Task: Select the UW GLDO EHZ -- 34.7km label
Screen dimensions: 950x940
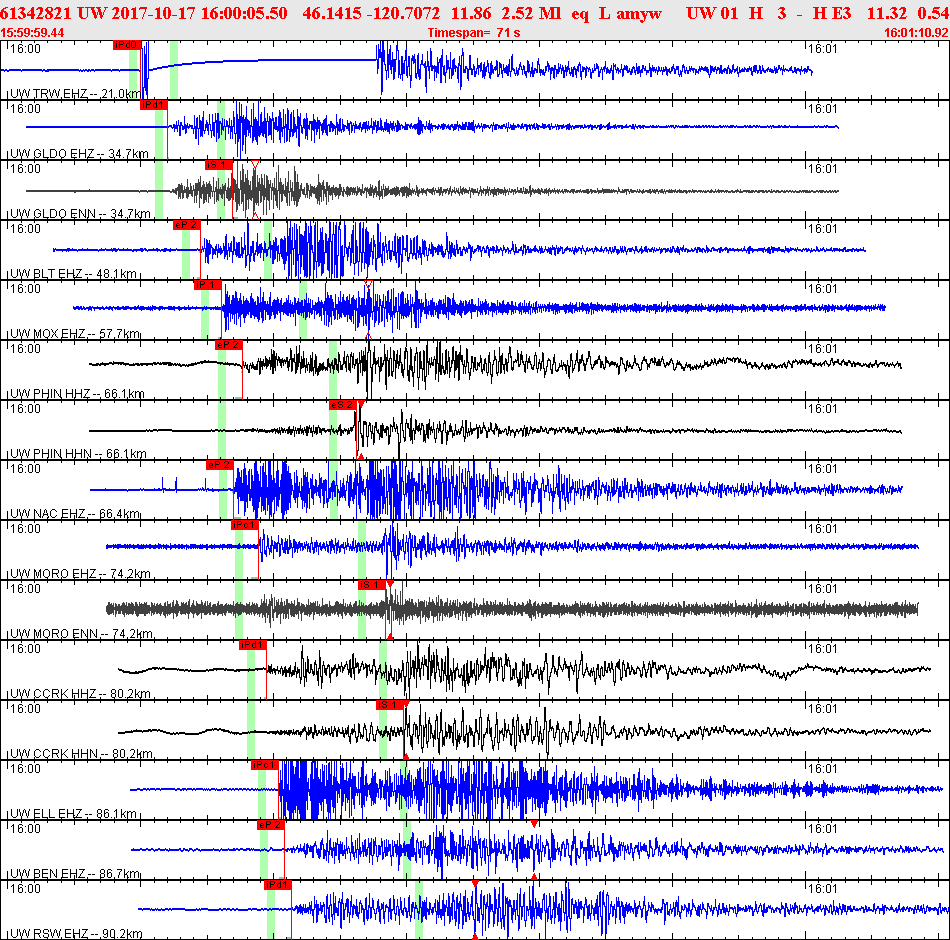Action: click(x=79, y=154)
